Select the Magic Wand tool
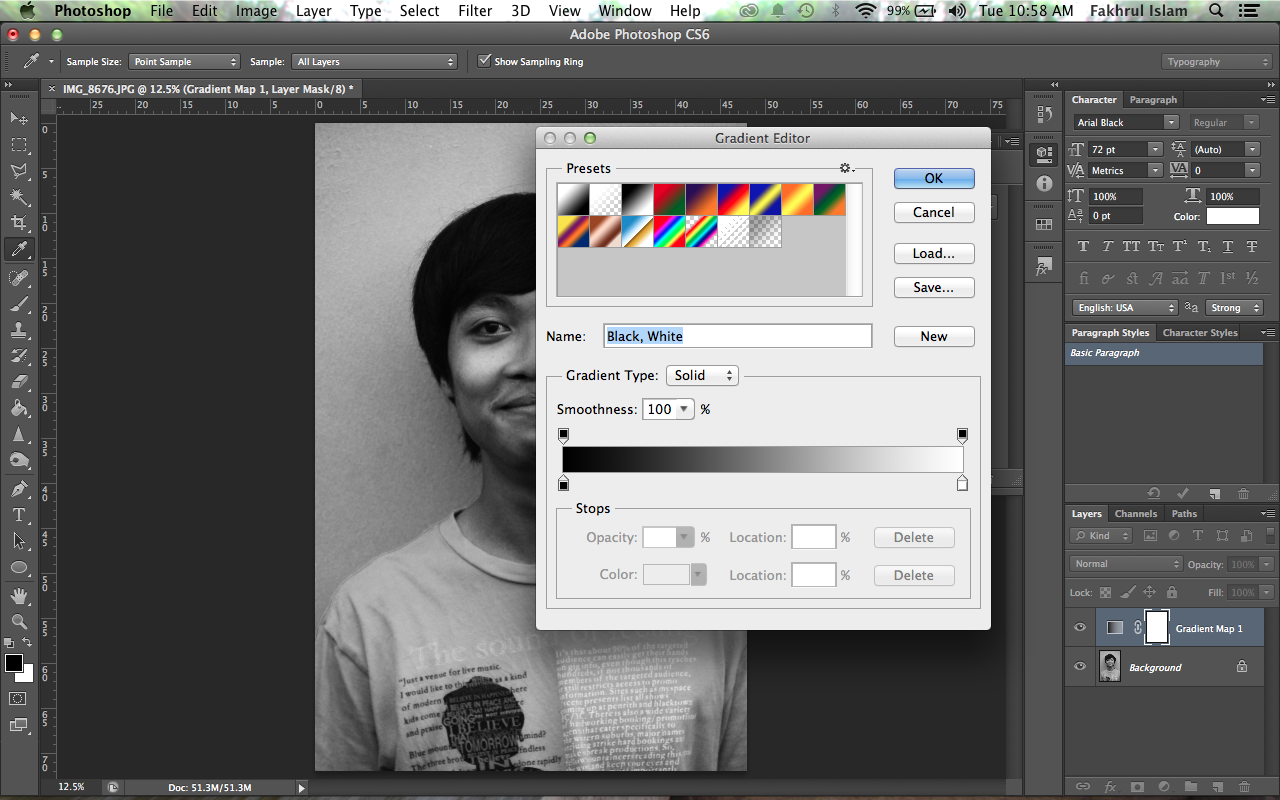Screen dimensions: 1280x800 pyautogui.click(x=19, y=197)
